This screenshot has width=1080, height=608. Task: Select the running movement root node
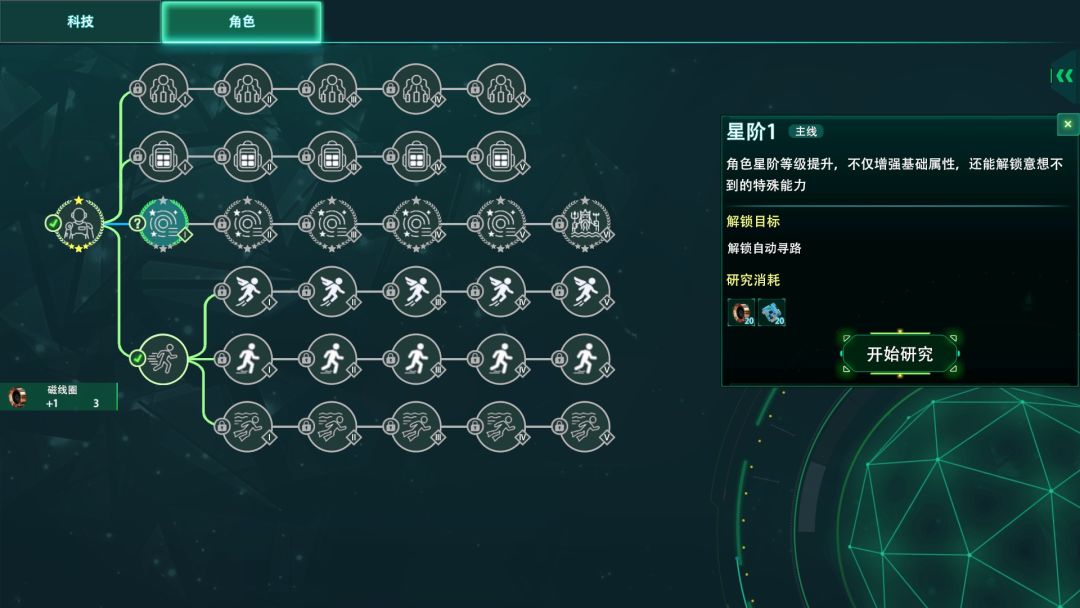point(163,359)
